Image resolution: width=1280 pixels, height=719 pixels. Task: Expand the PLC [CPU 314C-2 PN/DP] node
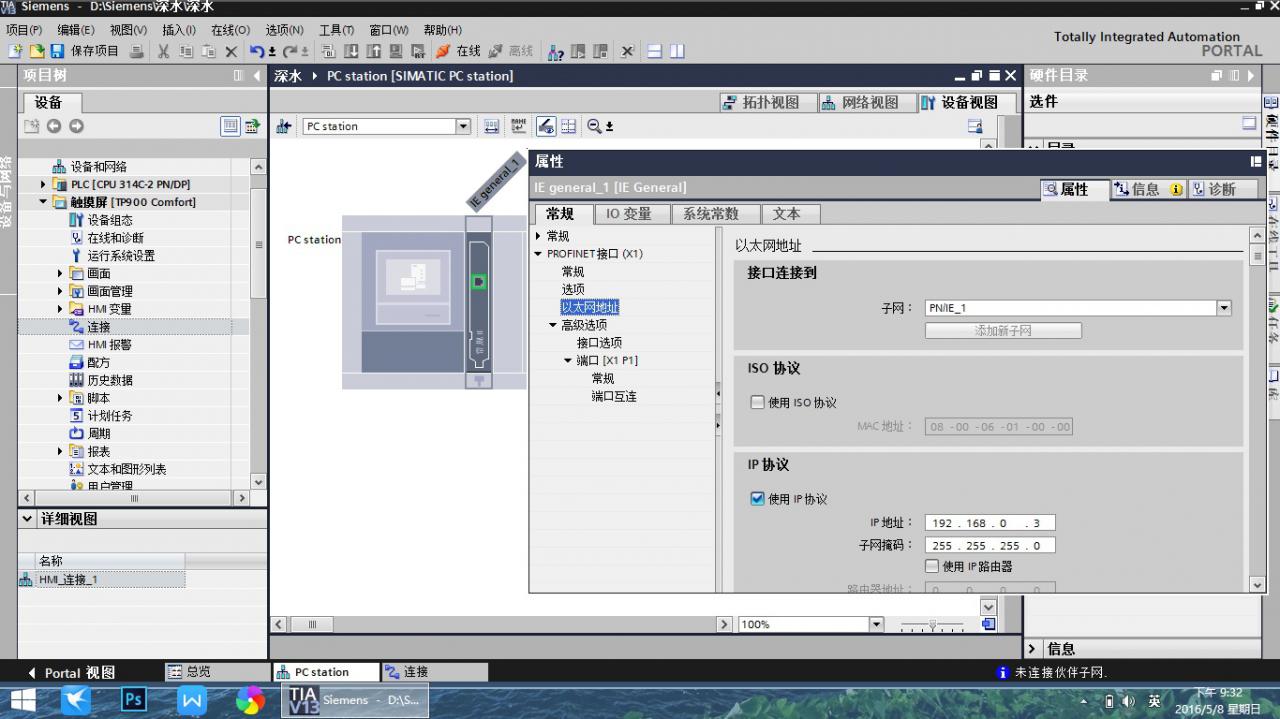click(x=43, y=184)
